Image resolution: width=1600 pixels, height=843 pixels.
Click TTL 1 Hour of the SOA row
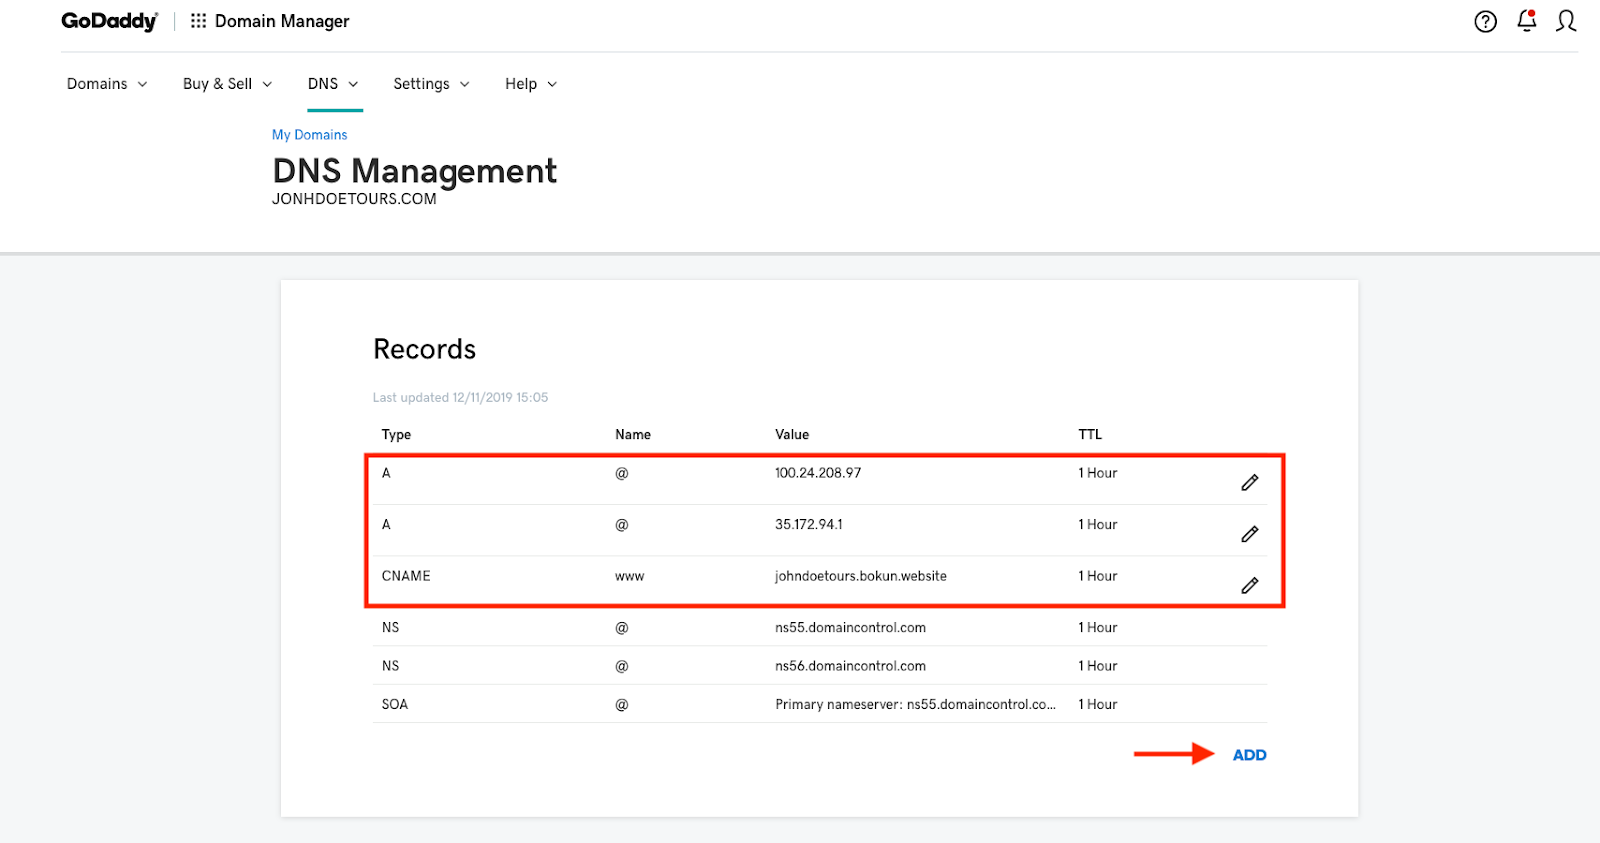(1098, 704)
